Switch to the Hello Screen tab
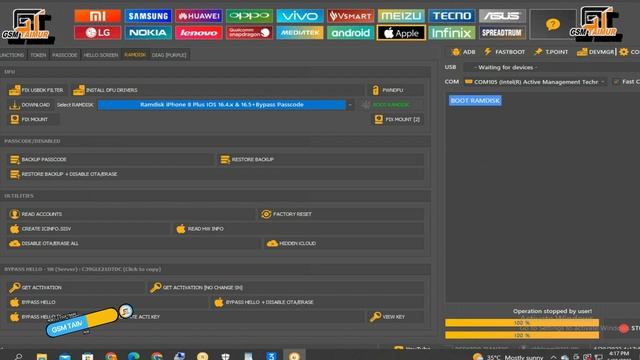The height and width of the screenshot is (360, 640). click(101, 55)
